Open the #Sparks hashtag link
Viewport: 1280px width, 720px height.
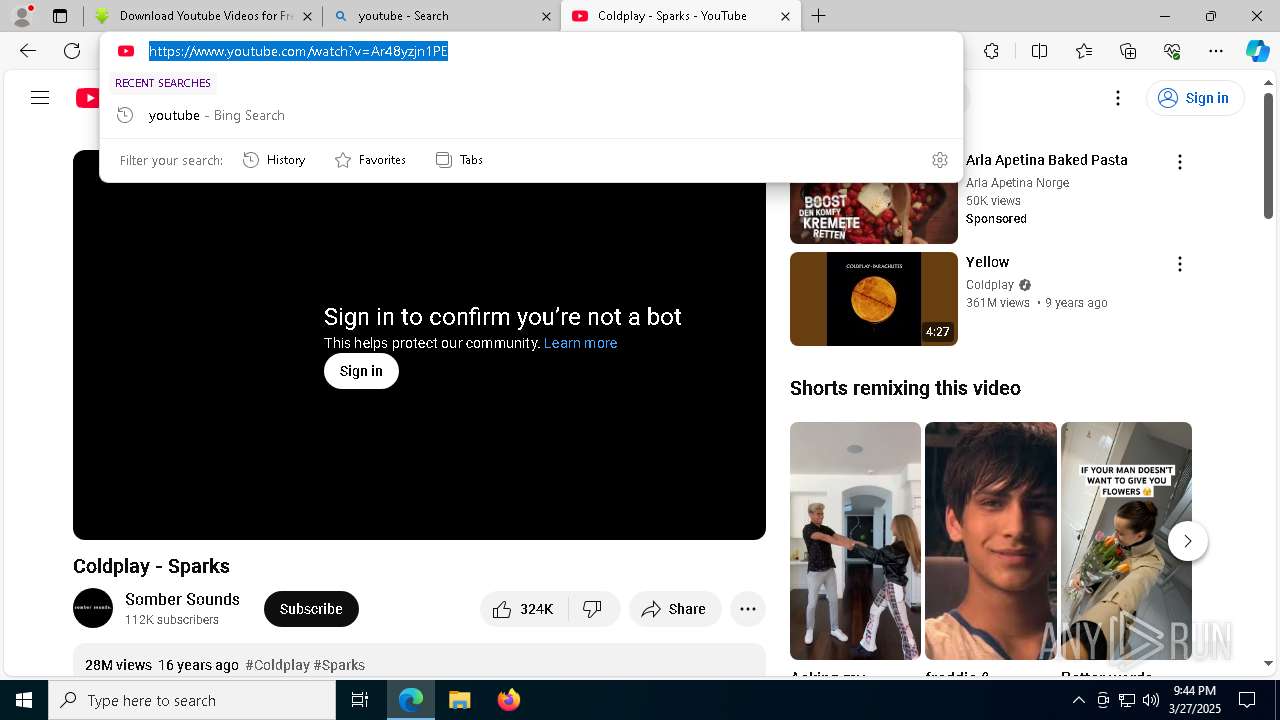[339, 665]
